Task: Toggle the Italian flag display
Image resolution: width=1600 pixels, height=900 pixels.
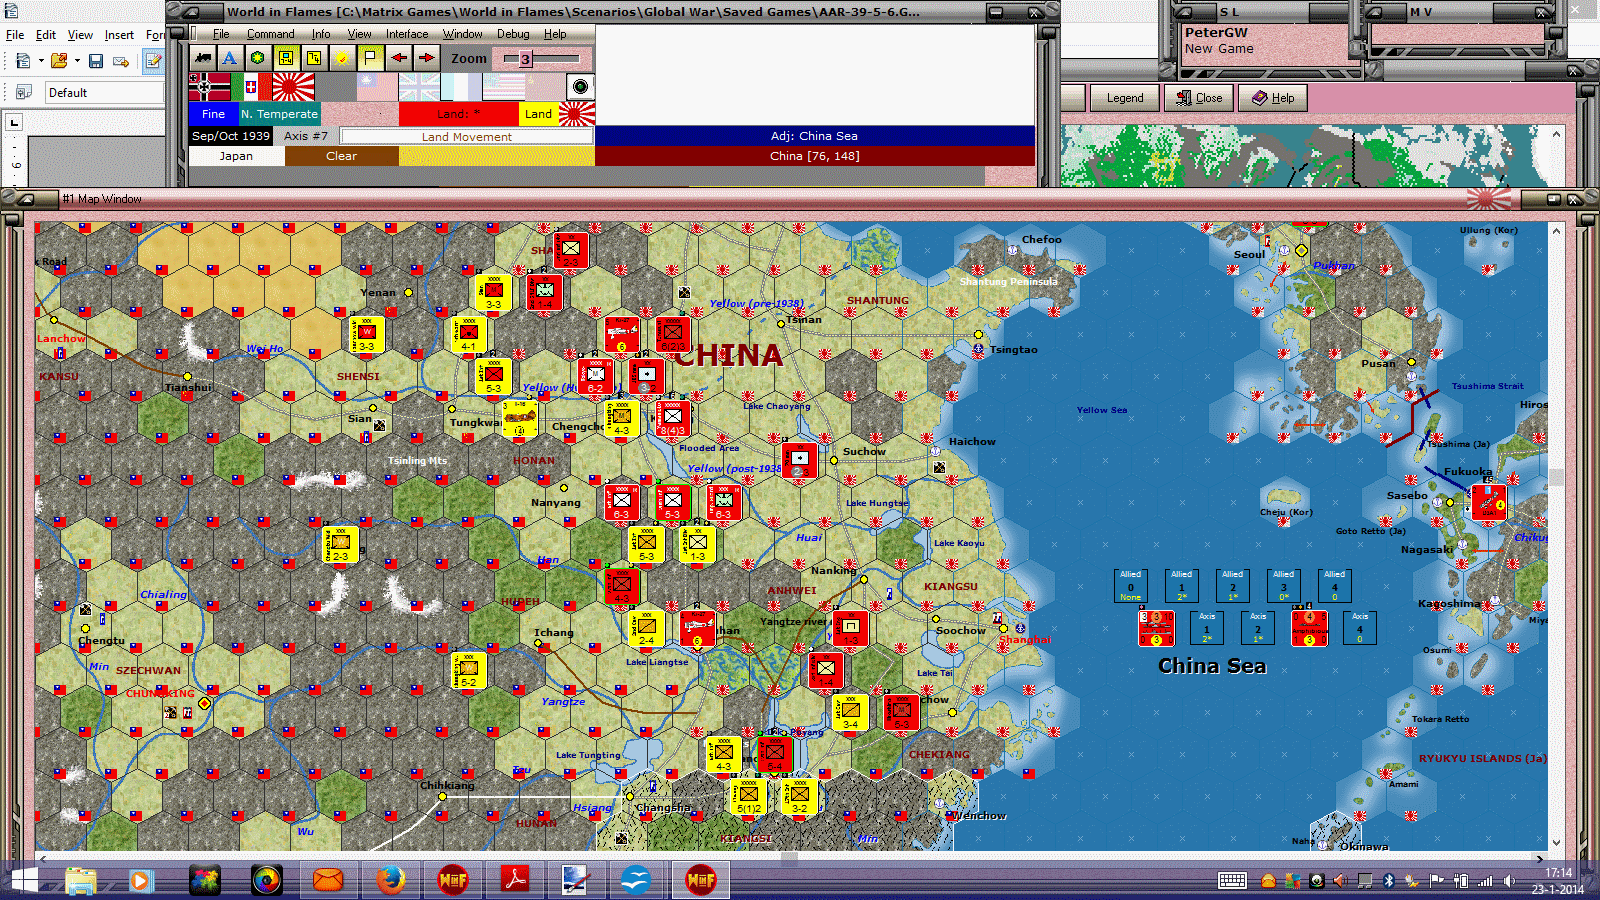Action: pyautogui.click(x=253, y=85)
